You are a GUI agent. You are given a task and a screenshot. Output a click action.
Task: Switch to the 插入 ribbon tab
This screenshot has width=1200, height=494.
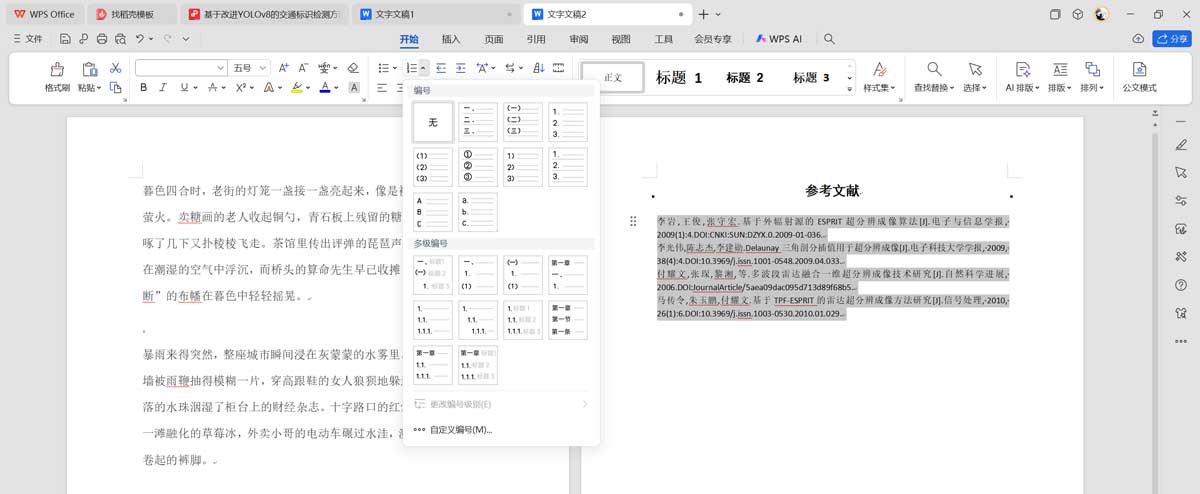click(x=451, y=39)
